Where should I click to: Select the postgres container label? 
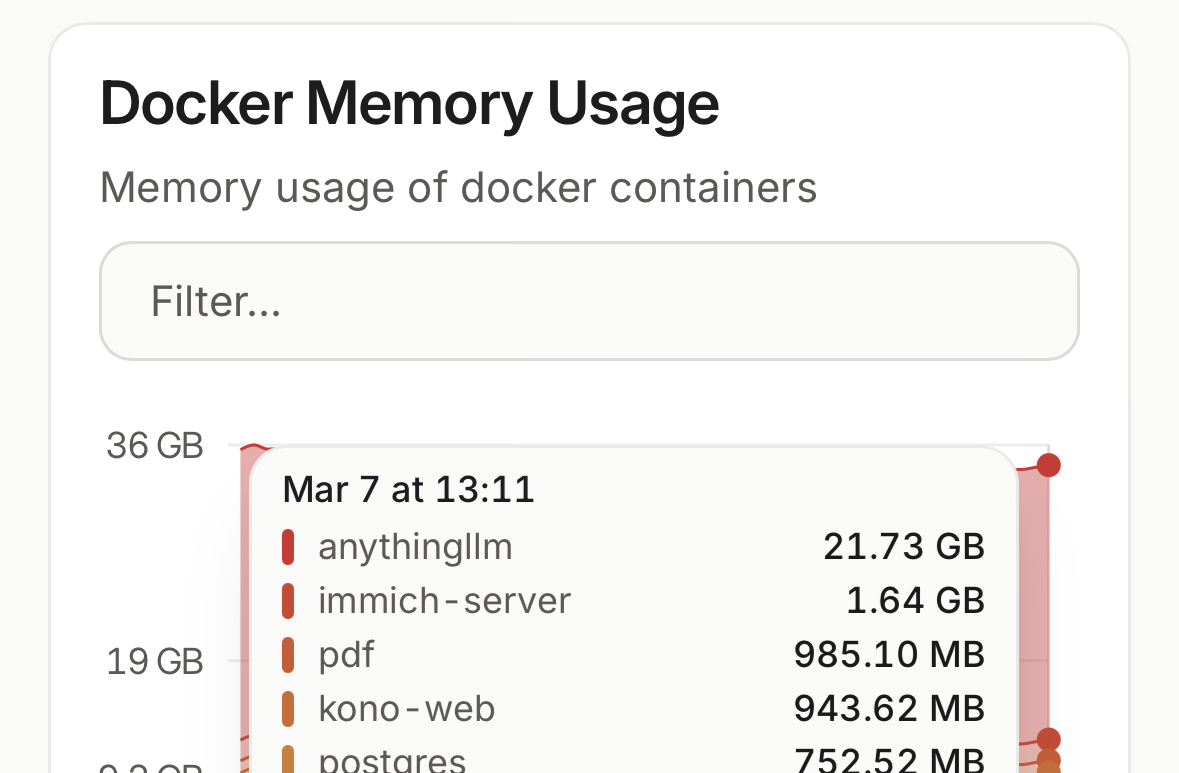tap(392, 761)
